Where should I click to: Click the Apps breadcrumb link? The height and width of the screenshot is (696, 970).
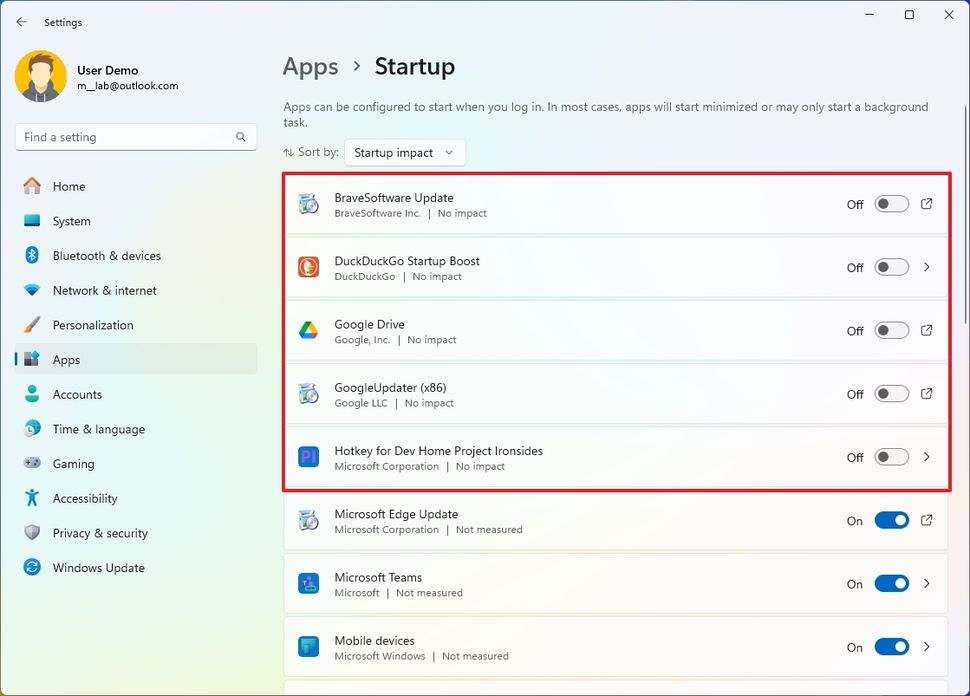(x=310, y=66)
